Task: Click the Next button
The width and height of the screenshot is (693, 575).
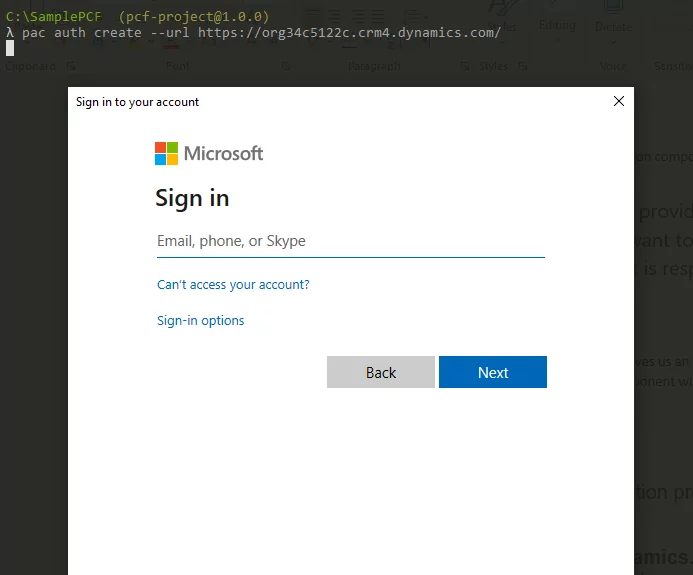Action: (x=493, y=372)
